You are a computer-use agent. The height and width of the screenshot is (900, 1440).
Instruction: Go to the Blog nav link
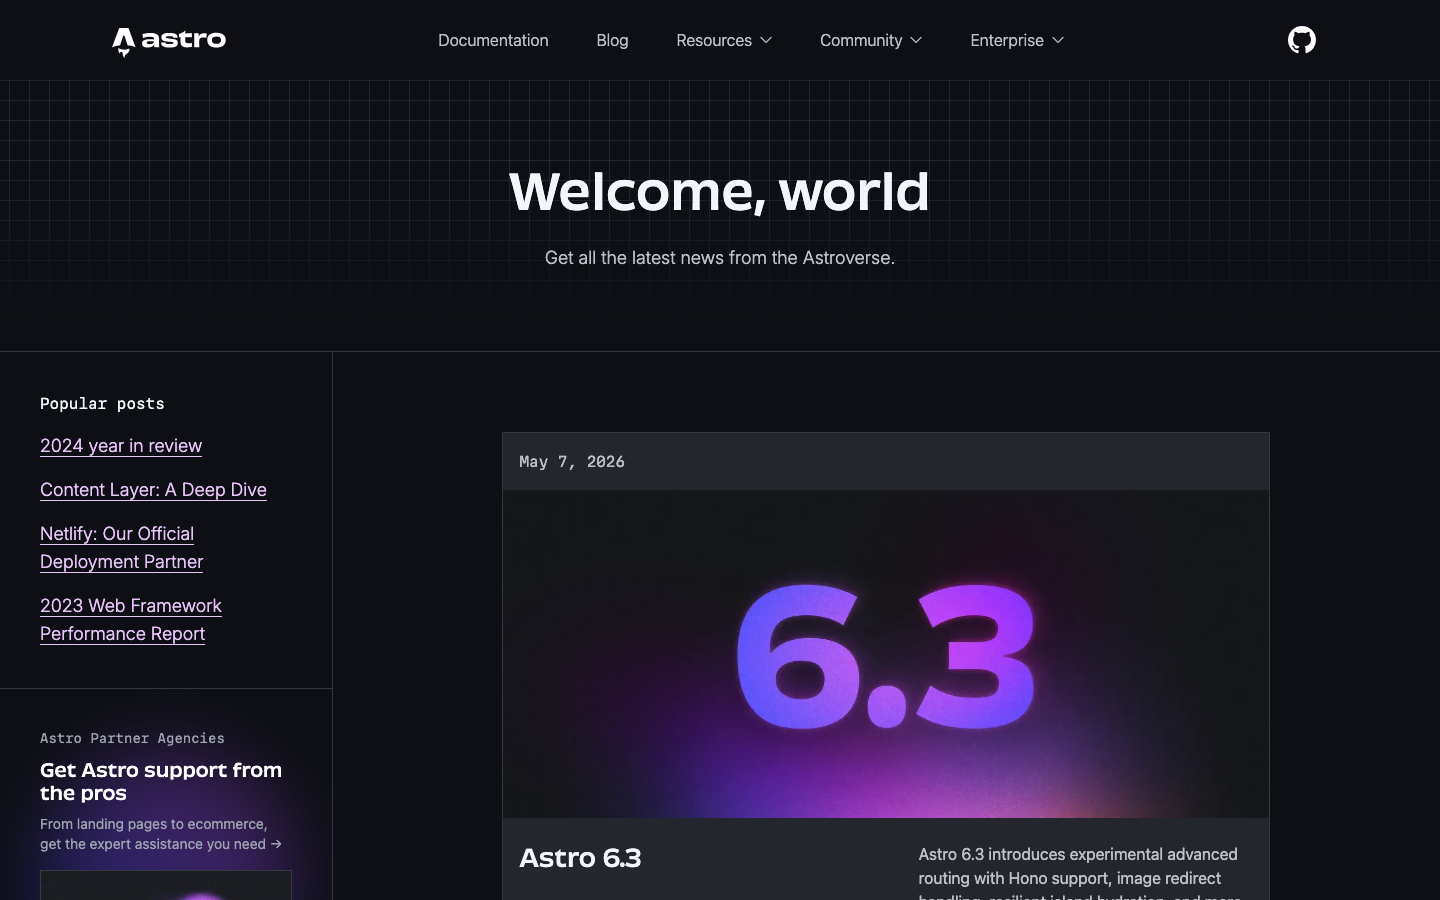pyautogui.click(x=612, y=40)
